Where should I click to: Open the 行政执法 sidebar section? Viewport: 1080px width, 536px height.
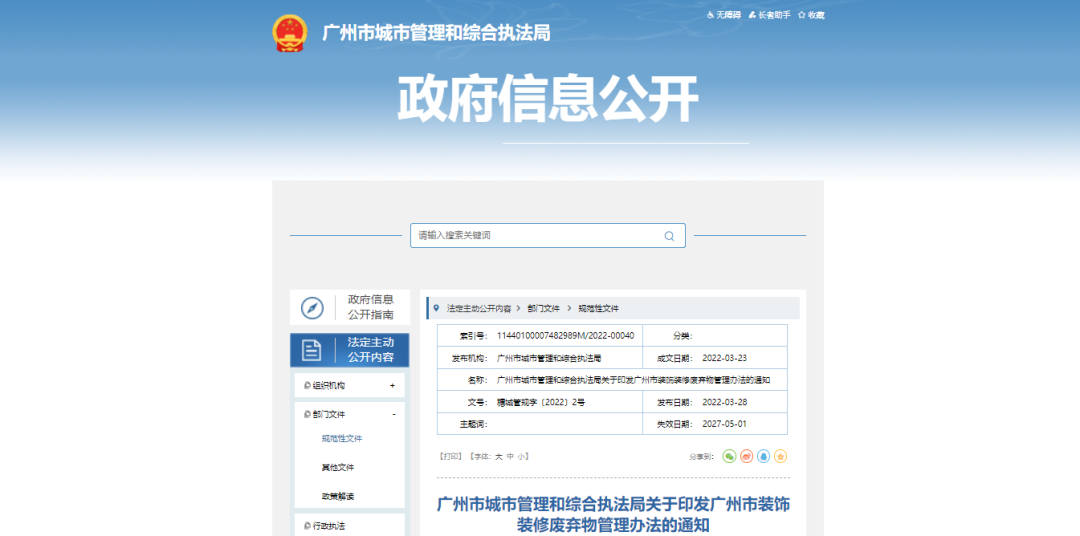point(328,525)
